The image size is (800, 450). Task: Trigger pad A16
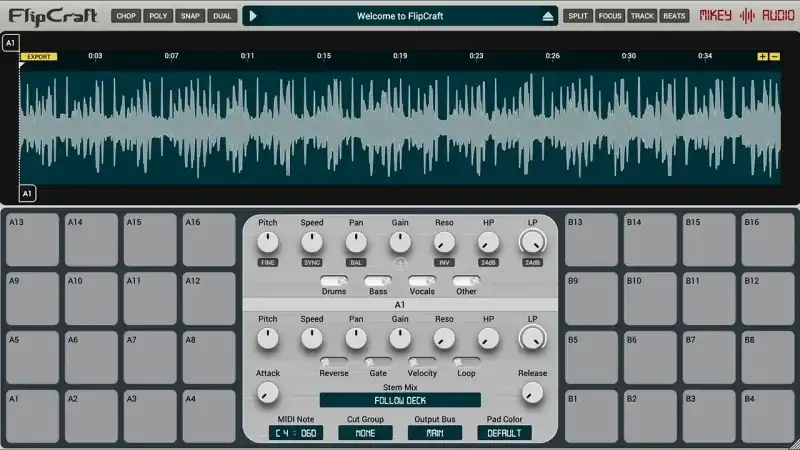(209, 240)
